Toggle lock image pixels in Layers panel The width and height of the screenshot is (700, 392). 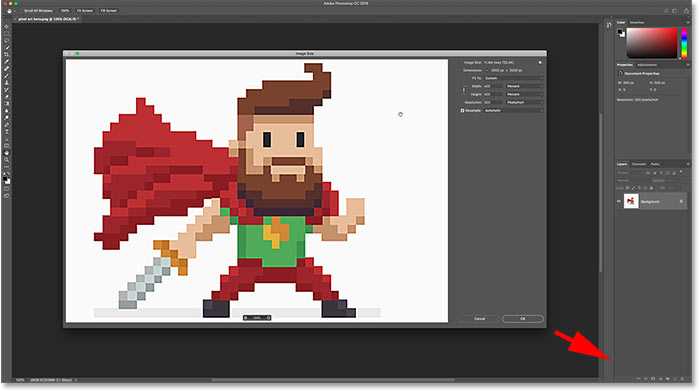click(x=633, y=188)
